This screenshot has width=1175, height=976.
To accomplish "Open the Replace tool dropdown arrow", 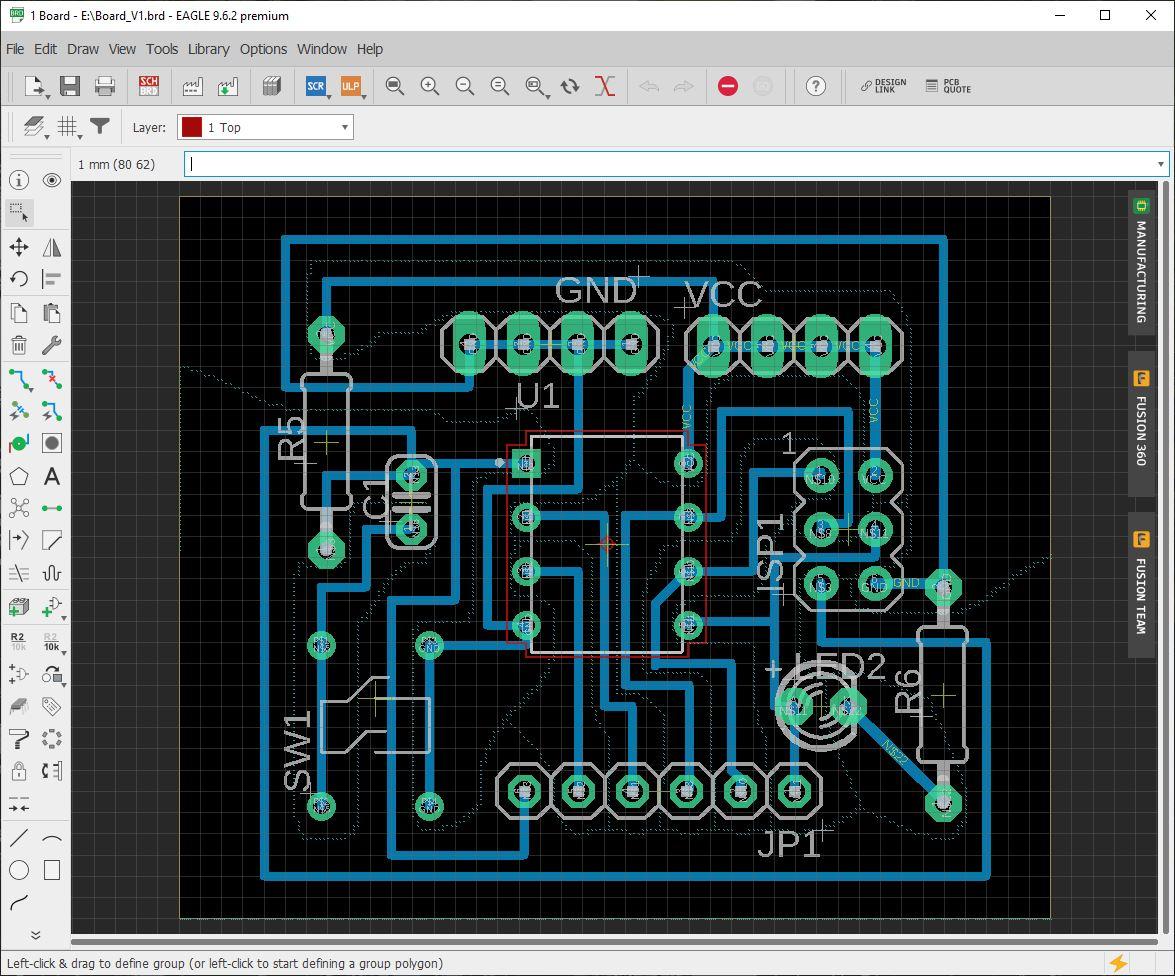I will [64, 685].
